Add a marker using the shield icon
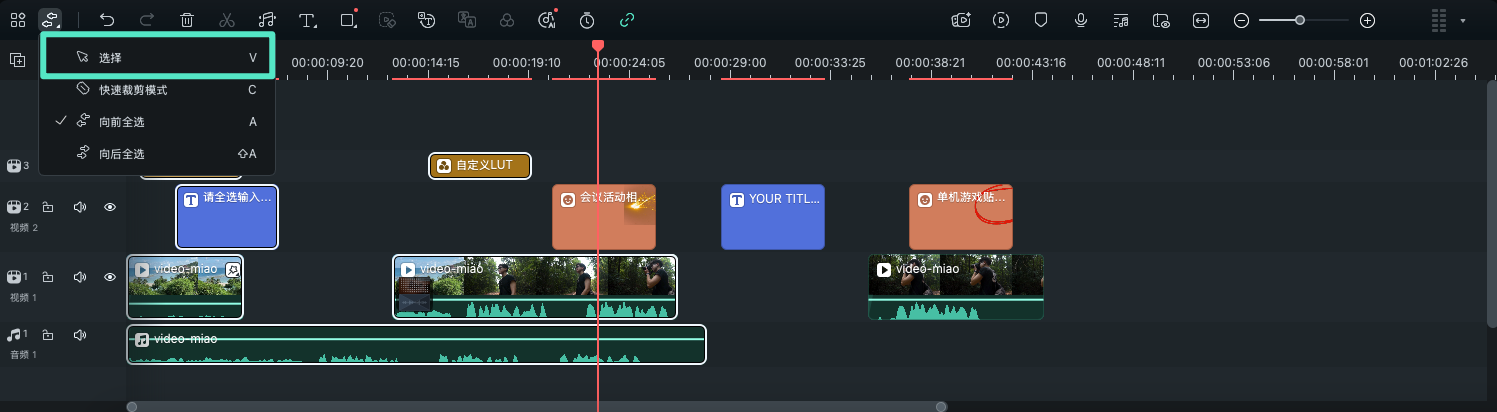The width and height of the screenshot is (1497, 412). (1041, 20)
